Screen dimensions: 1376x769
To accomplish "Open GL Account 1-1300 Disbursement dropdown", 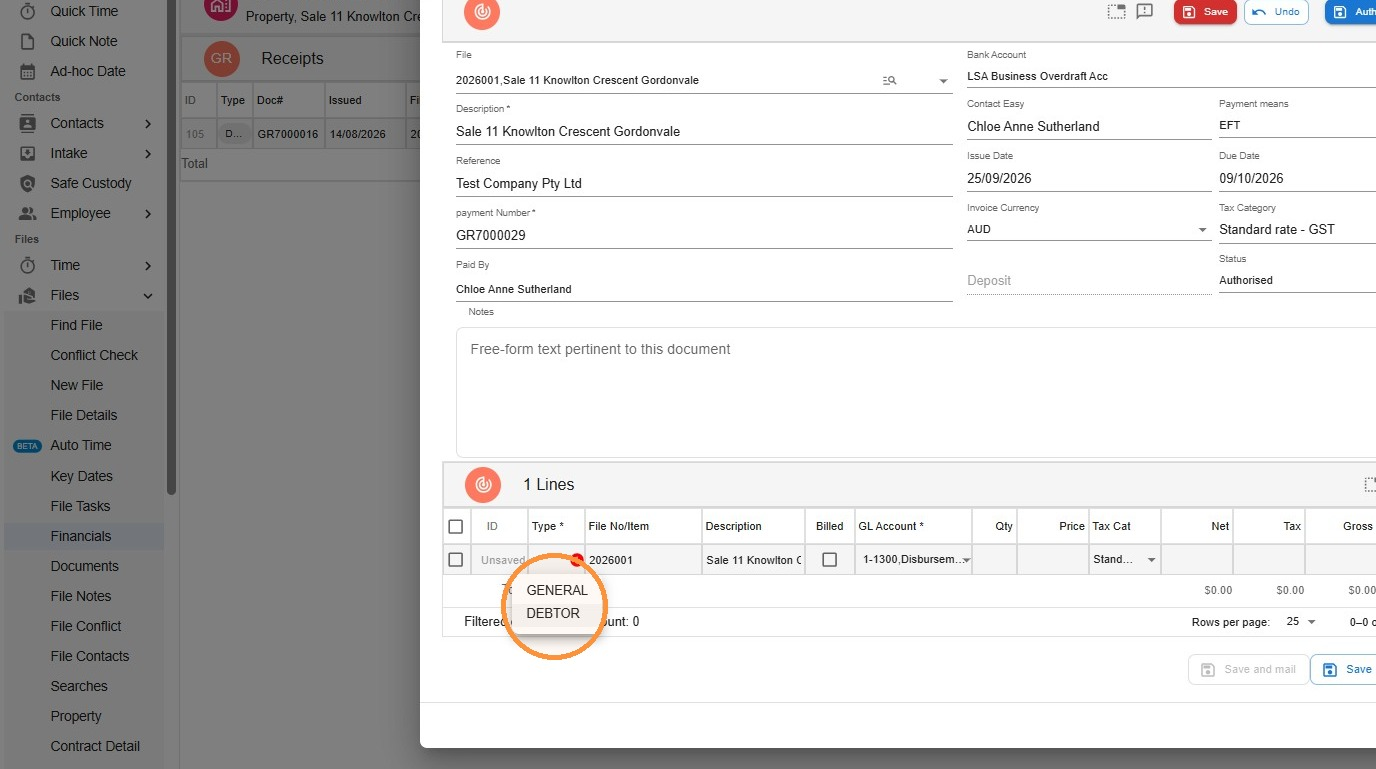I will point(966,561).
